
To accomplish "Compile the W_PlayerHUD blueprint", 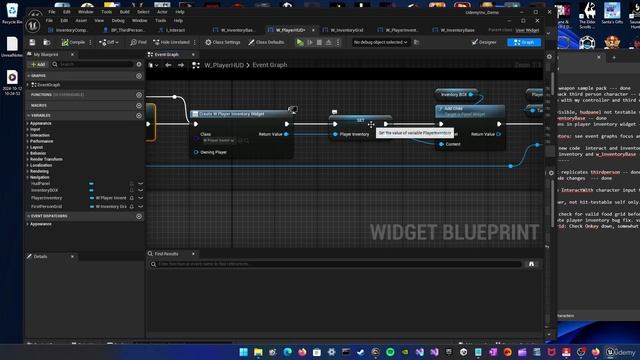I will tap(73, 42).
